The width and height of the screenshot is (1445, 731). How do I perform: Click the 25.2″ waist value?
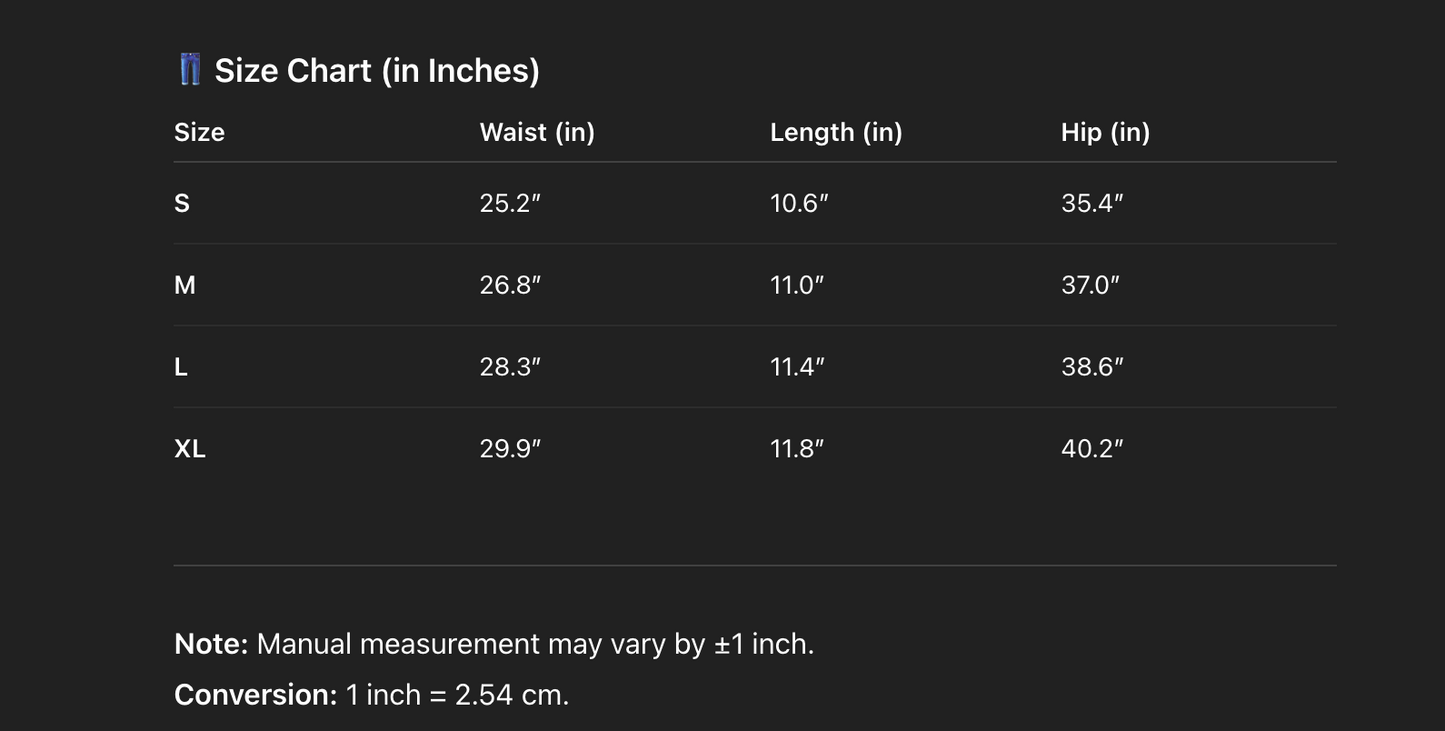click(510, 203)
